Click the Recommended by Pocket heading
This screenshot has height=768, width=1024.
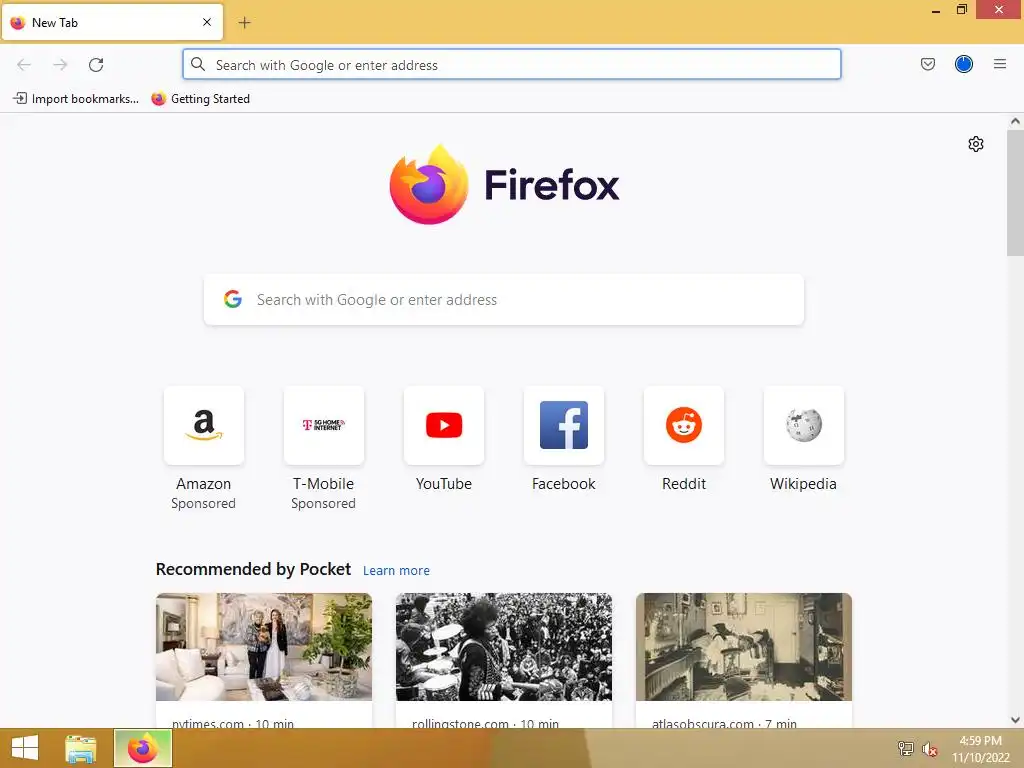(253, 569)
